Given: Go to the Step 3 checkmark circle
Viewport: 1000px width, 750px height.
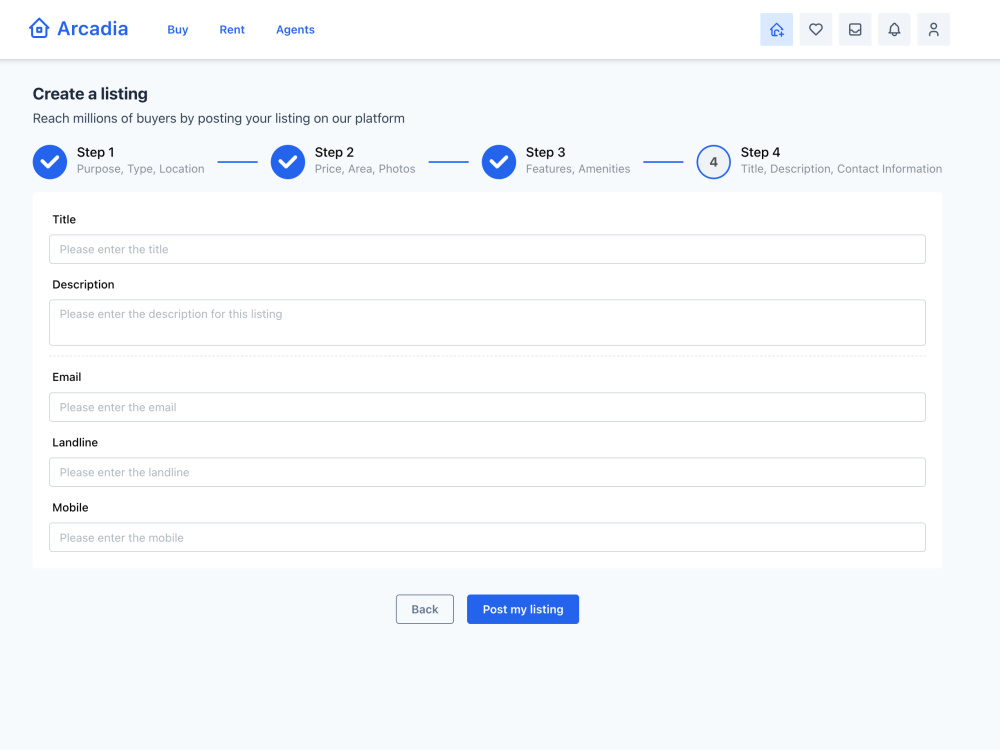Looking at the screenshot, I should click(499, 162).
